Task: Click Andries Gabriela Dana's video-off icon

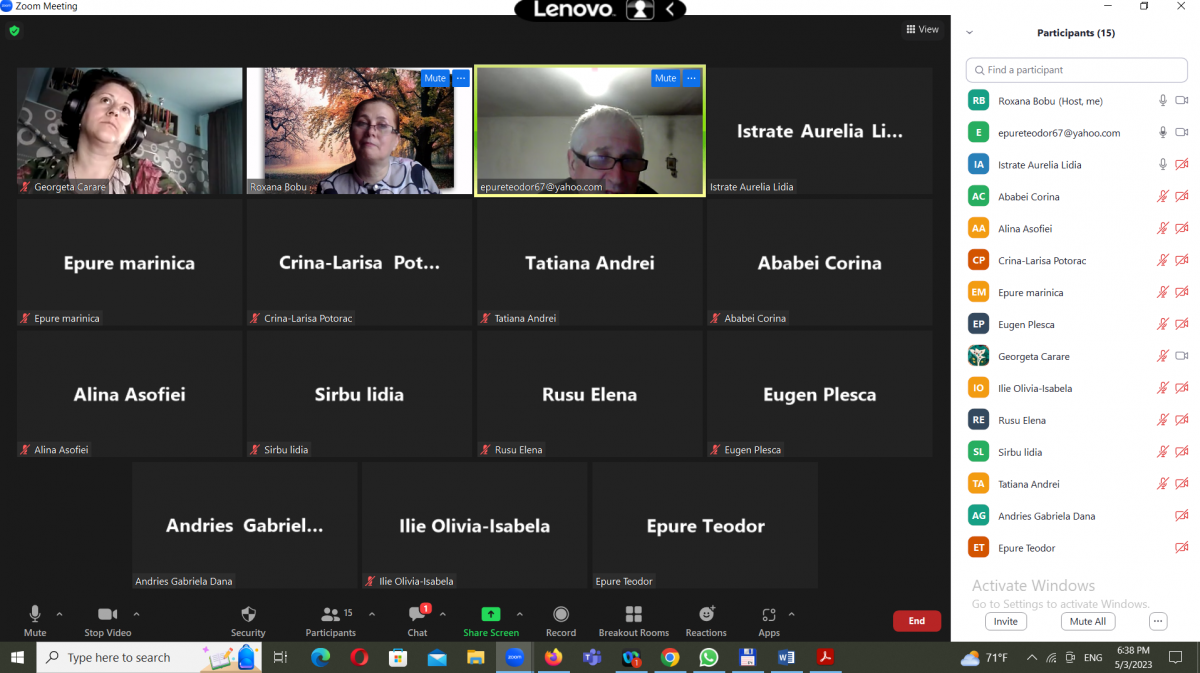Action: click(1181, 516)
